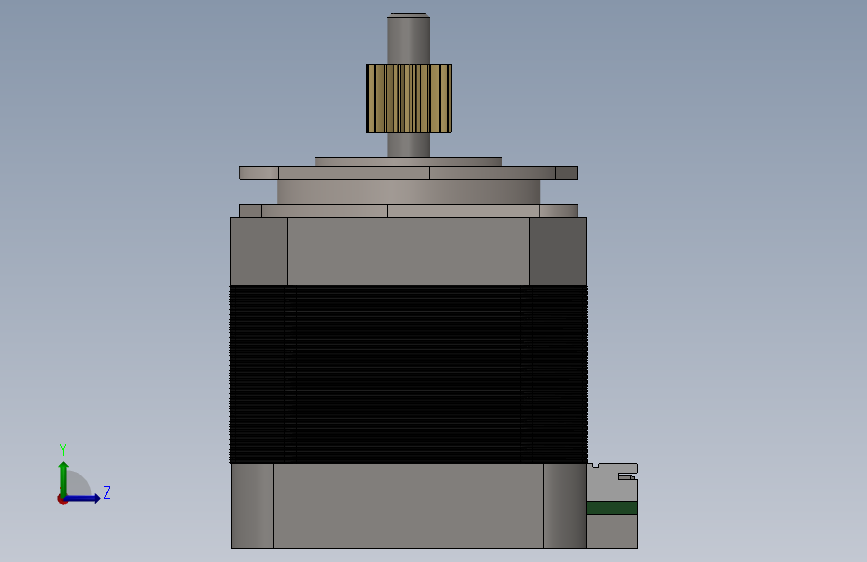Image resolution: width=867 pixels, height=562 pixels.
Task: Click the motor shaft above the brass pulley
Action: click(409, 39)
